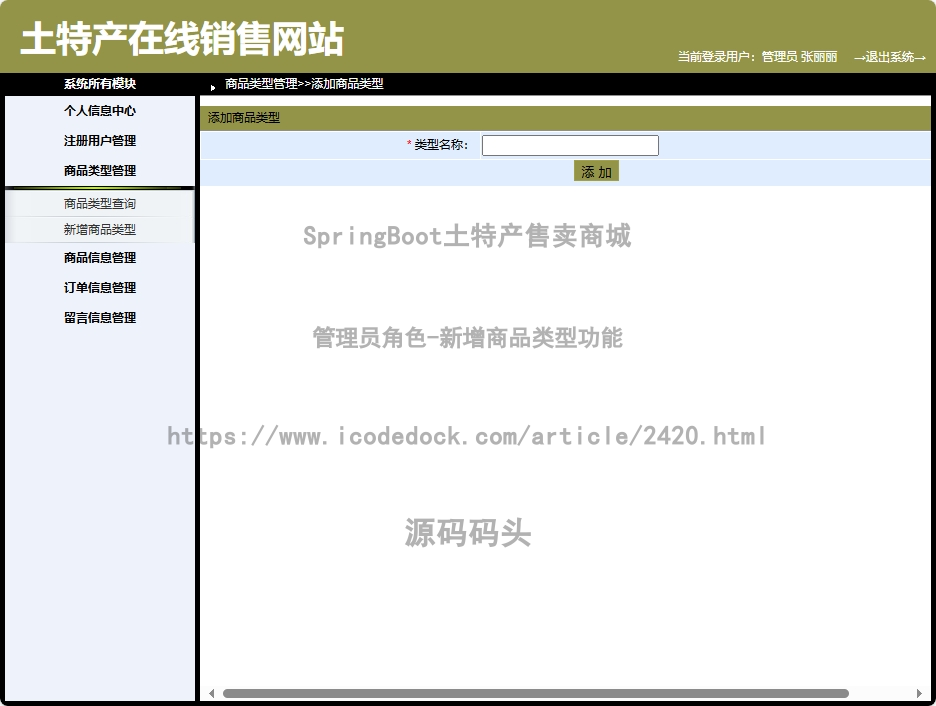Viewport: 936px width, 706px height.
Task: Click the horizontal scrollbar thumb
Action: pyautogui.click(x=535, y=693)
